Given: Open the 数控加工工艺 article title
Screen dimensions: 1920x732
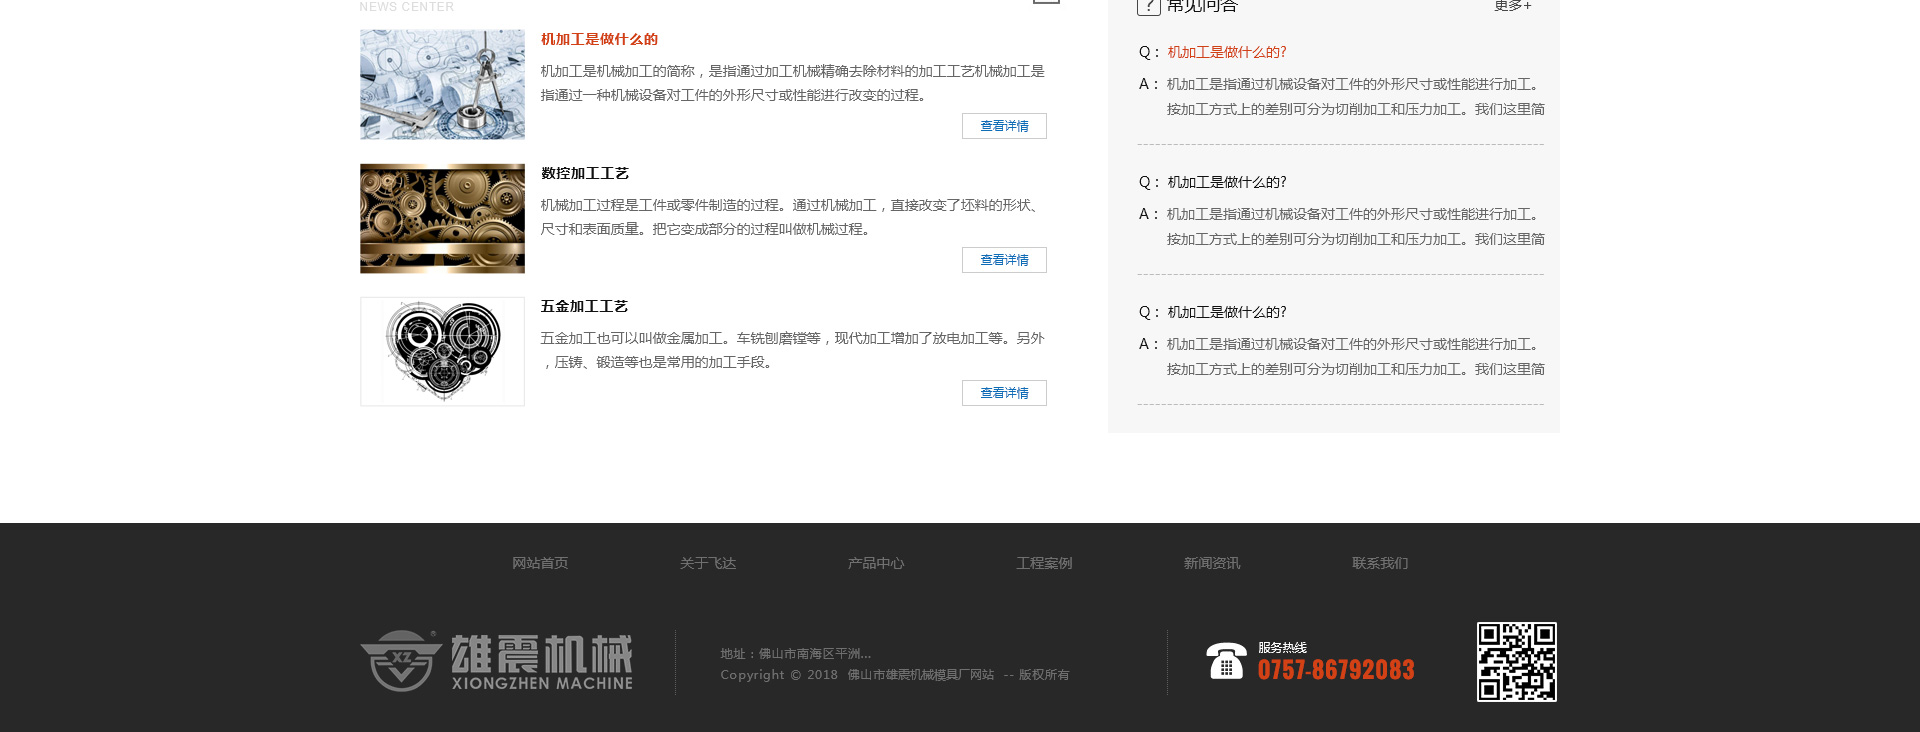Looking at the screenshot, I should (585, 173).
